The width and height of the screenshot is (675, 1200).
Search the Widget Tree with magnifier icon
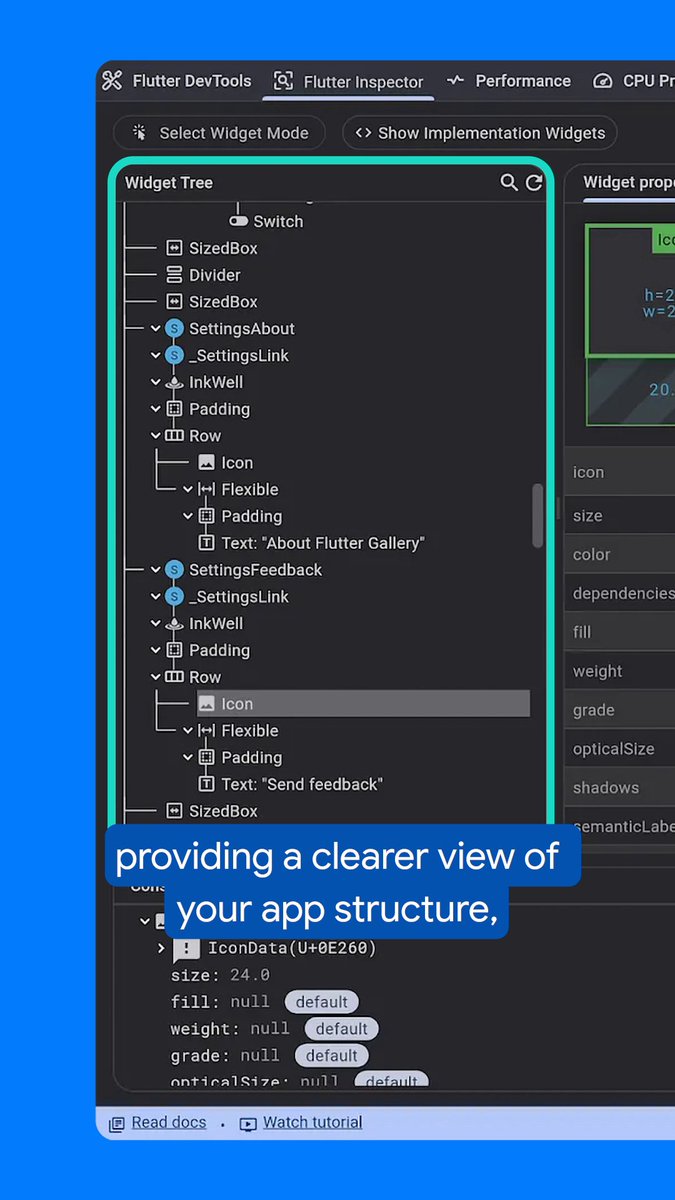pyautogui.click(x=509, y=182)
